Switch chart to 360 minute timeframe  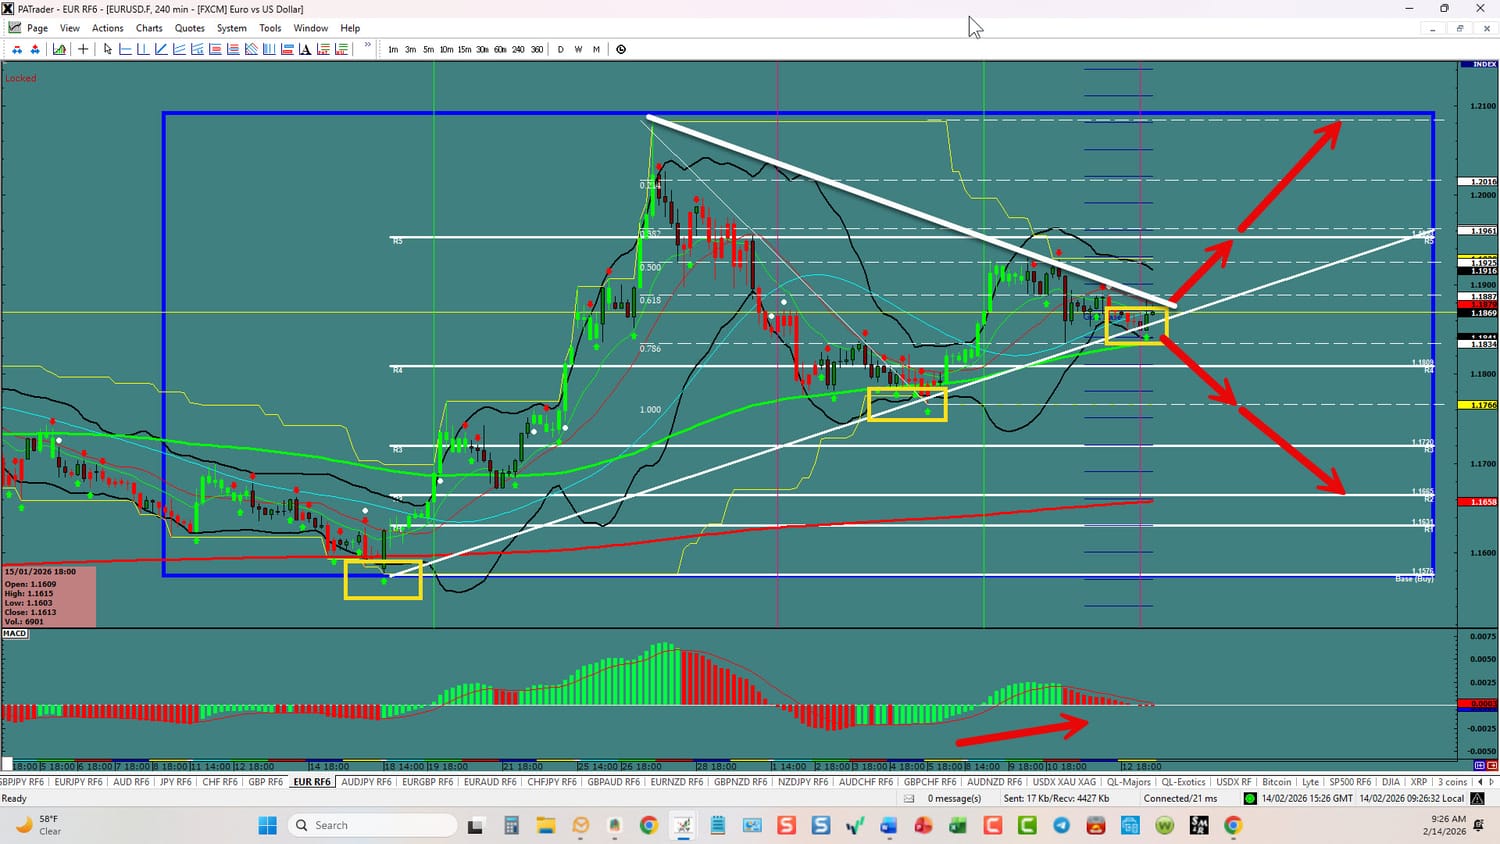tap(537, 49)
